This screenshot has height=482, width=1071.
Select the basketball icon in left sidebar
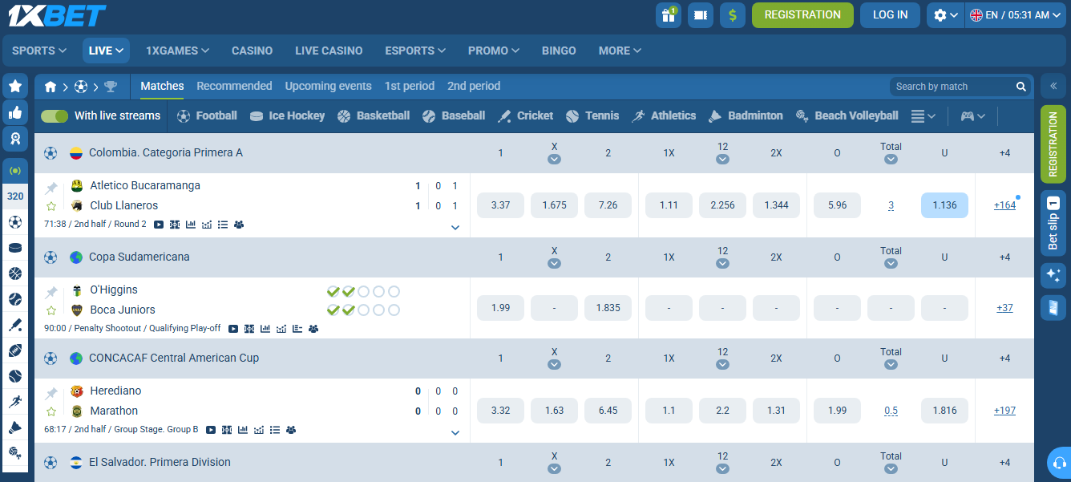pyautogui.click(x=15, y=274)
